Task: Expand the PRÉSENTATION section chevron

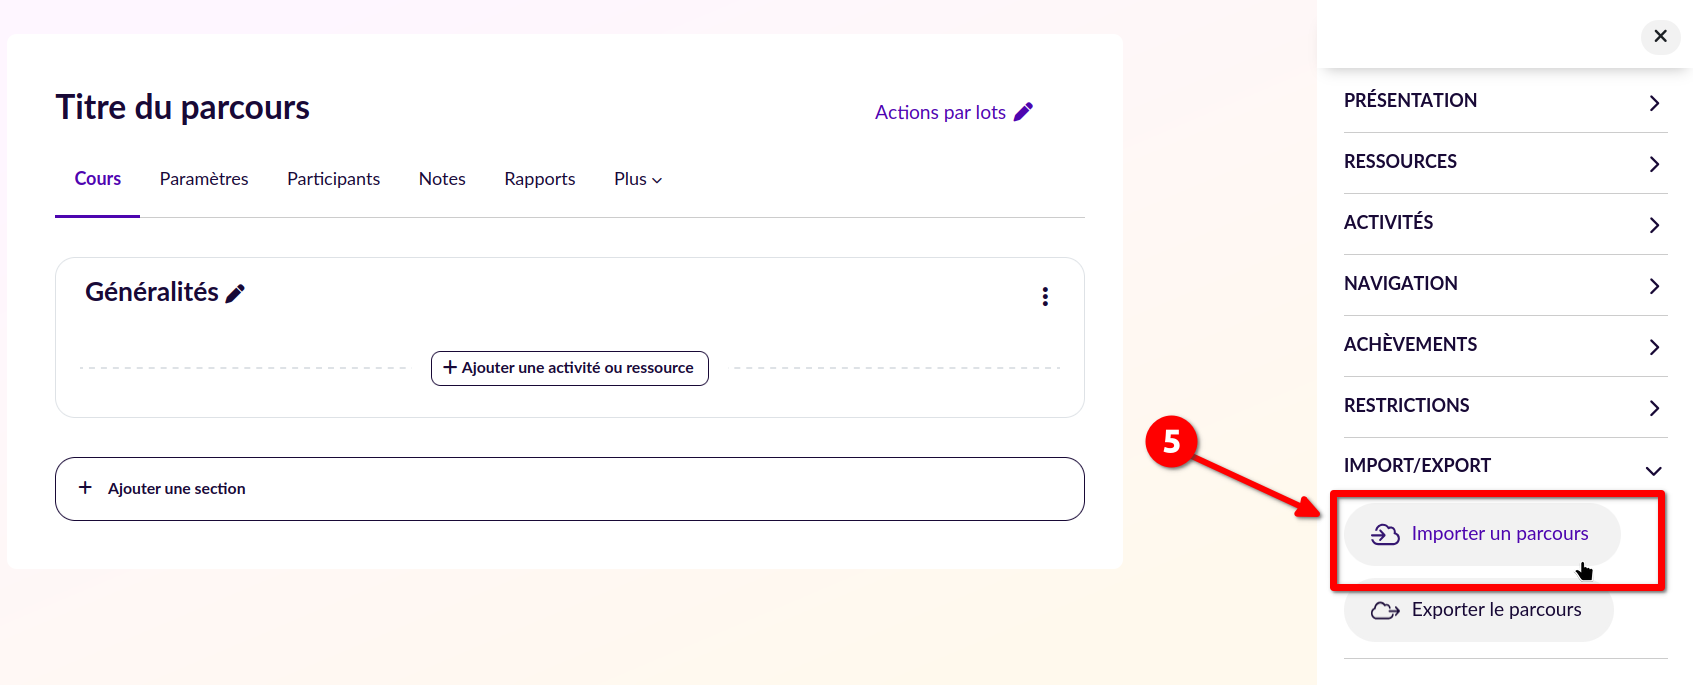Action: coord(1654,103)
